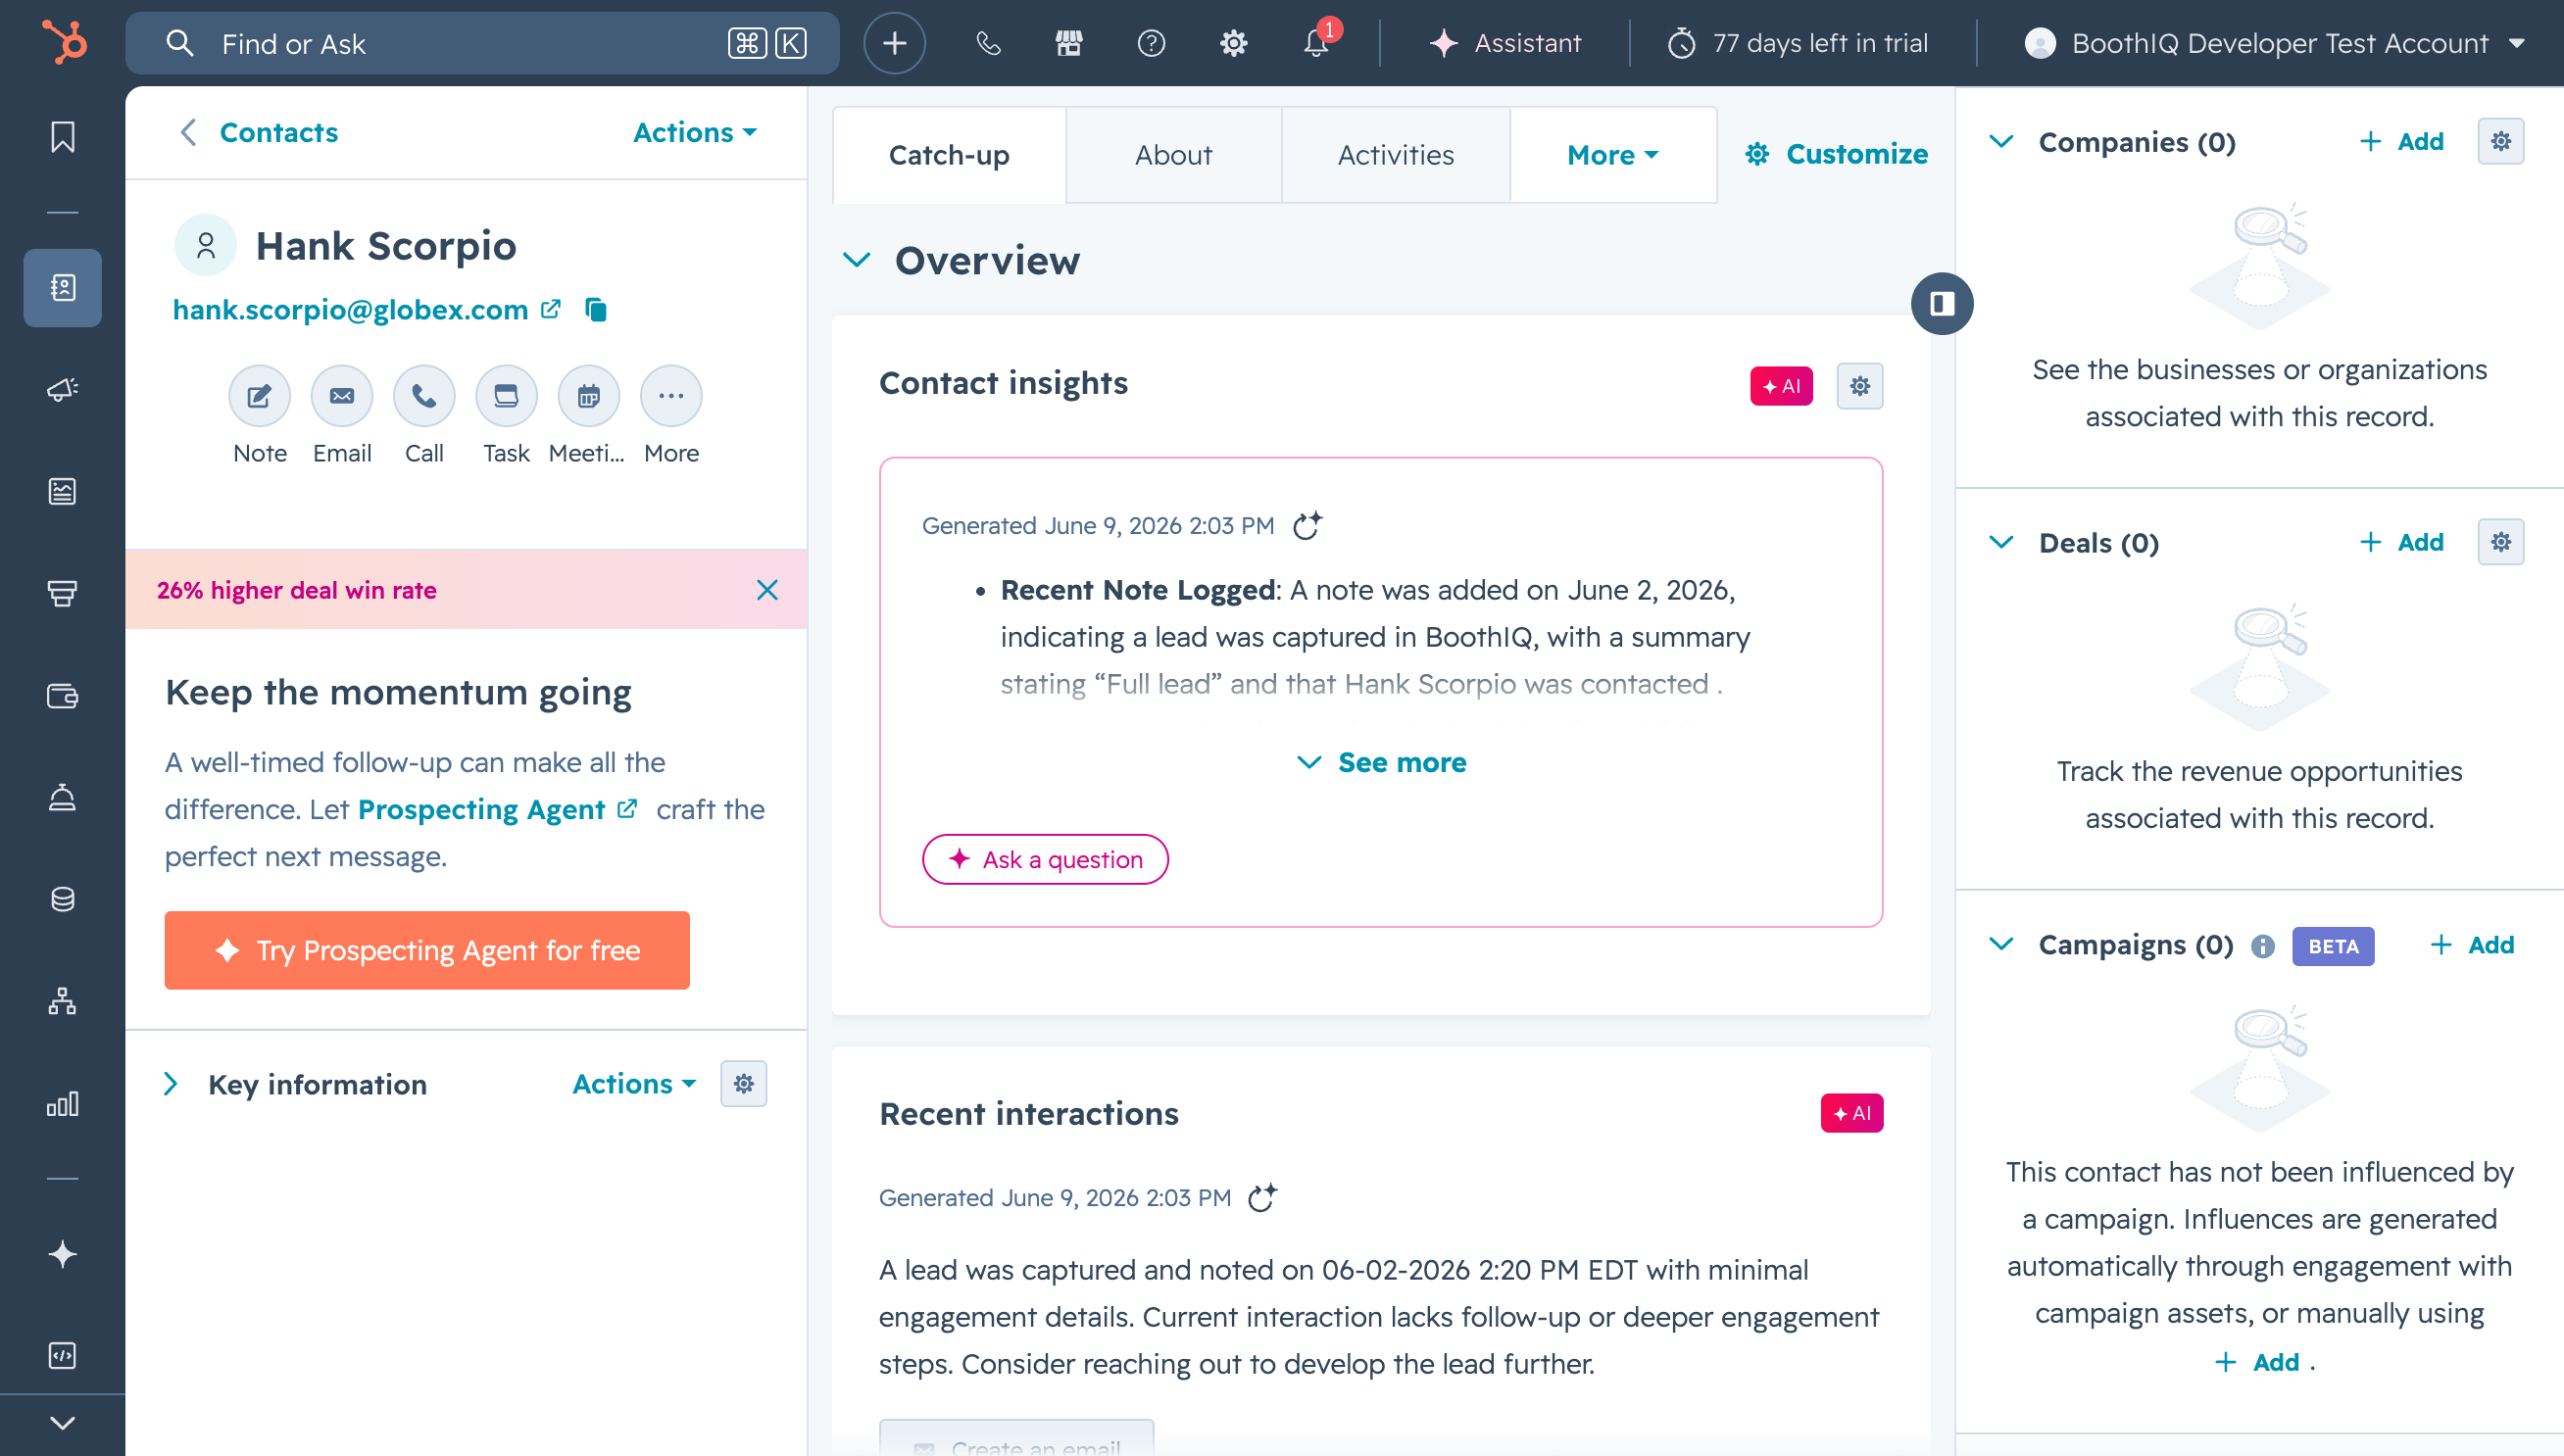Image resolution: width=2564 pixels, height=1456 pixels.
Task: Toggle the right sidebar collapse button
Action: (1942, 303)
